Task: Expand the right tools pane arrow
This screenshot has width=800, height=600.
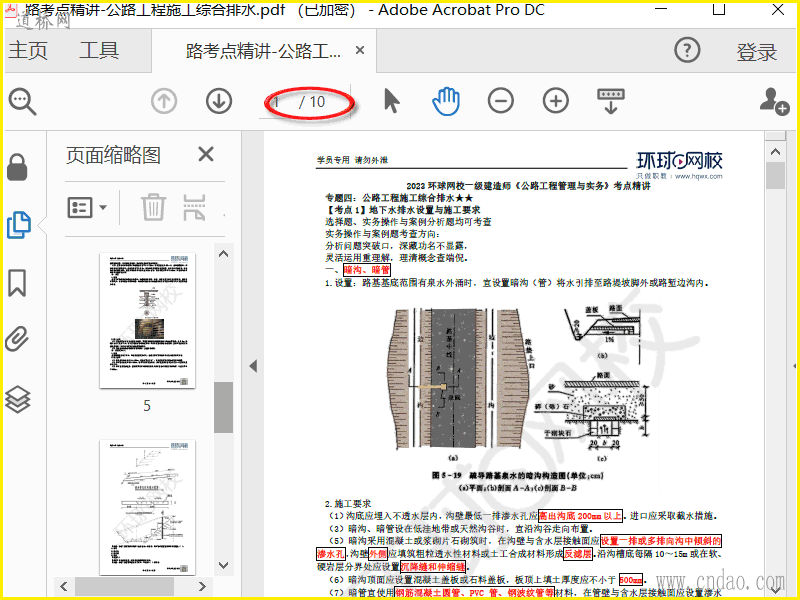Action: tap(794, 366)
